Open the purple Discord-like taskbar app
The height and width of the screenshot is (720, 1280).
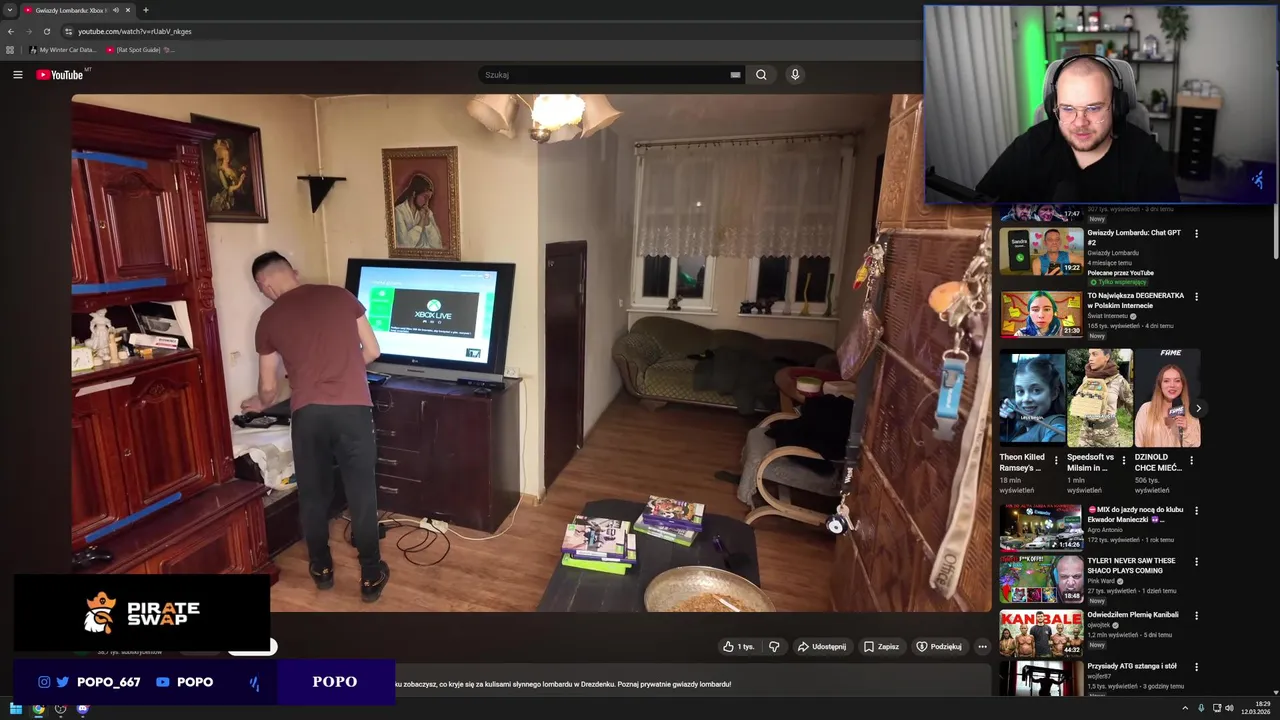pos(83,709)
